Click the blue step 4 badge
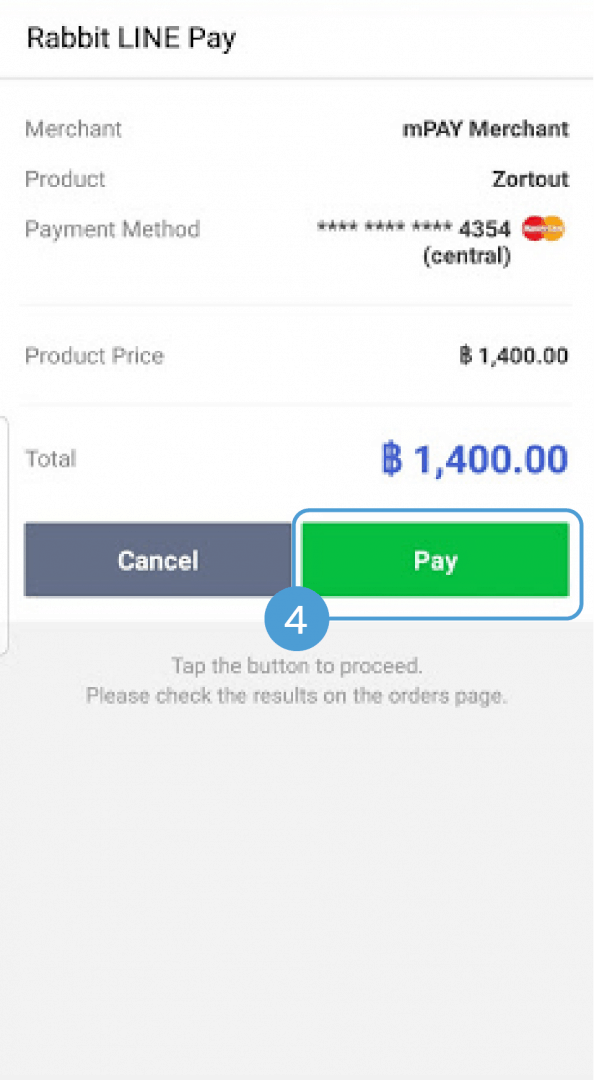The image size is (594, 1080). point(296,619)
